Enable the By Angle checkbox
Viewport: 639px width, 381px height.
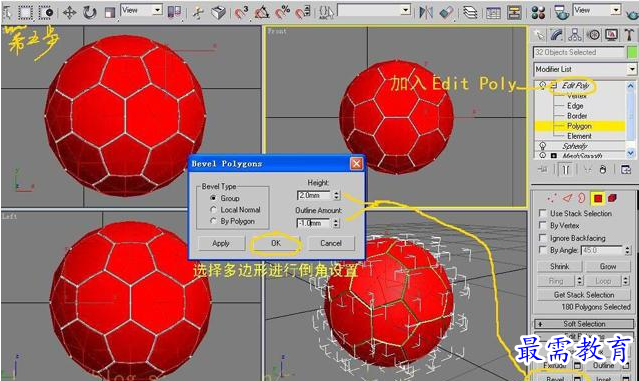pyautogui.click(x=542, y=250)
